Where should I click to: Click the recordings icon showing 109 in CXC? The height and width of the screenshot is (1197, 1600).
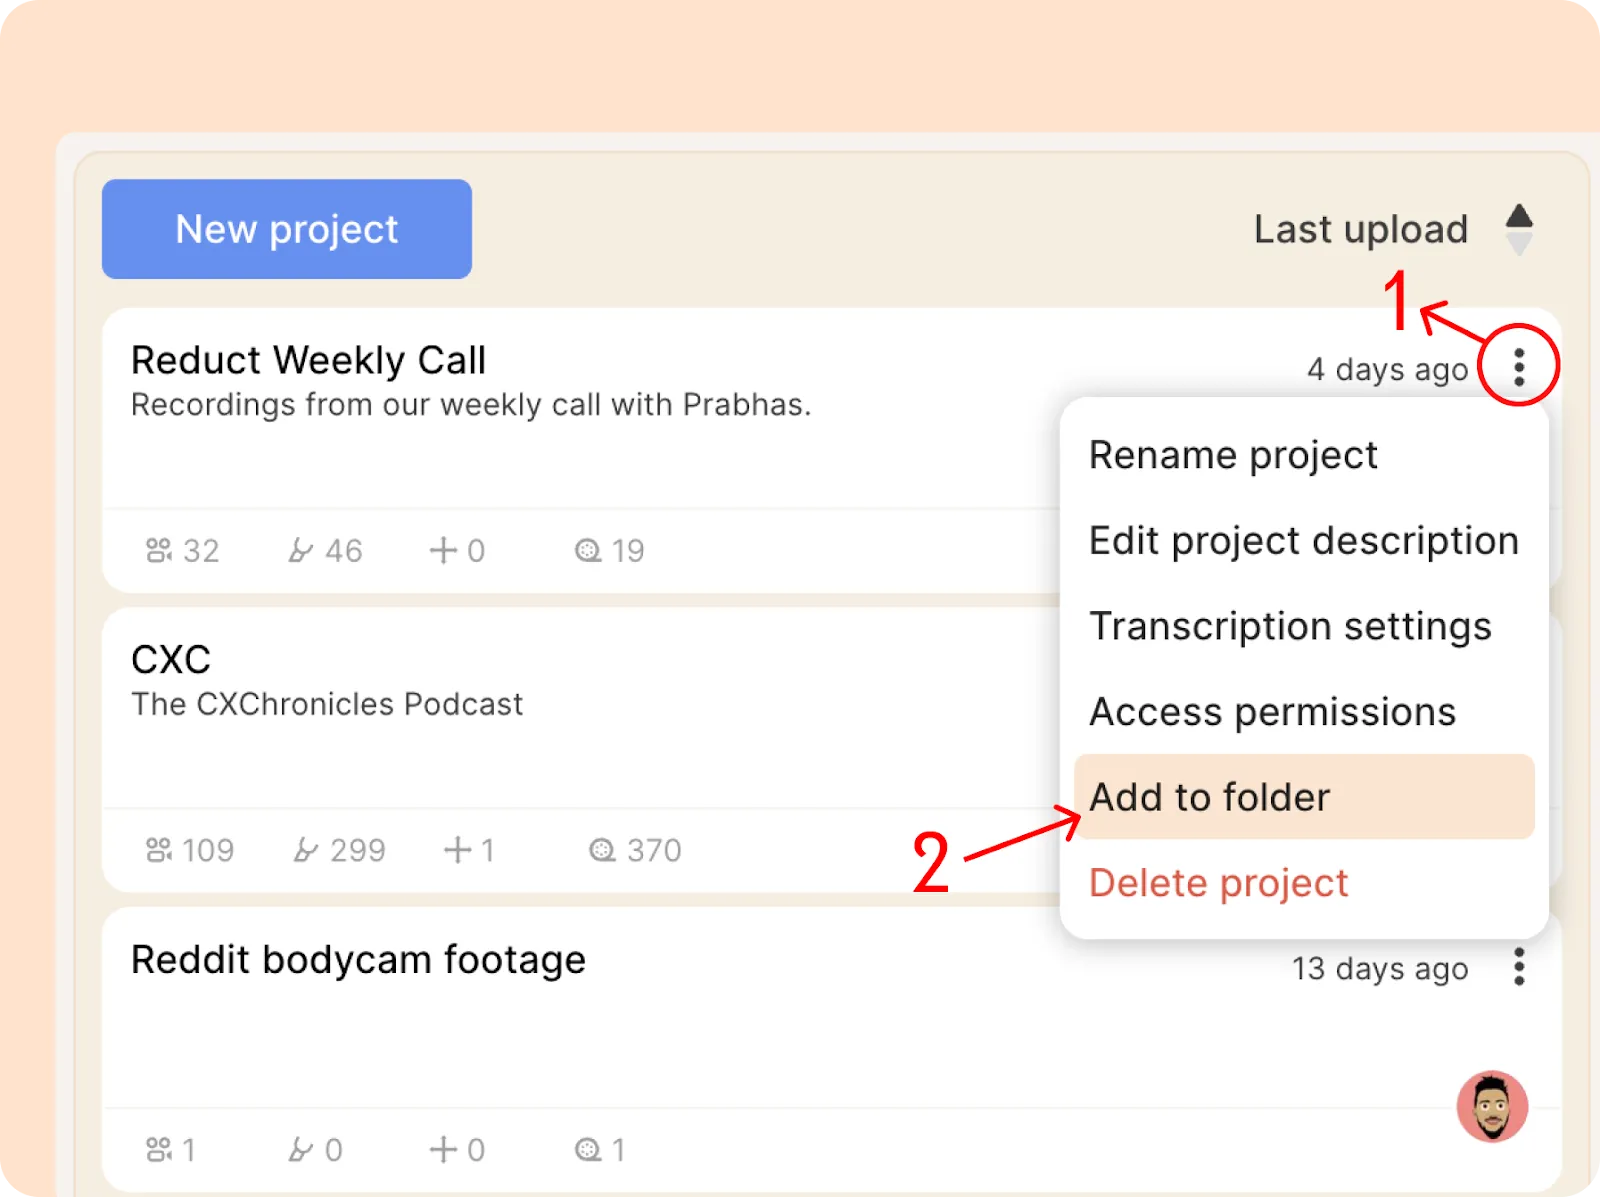(x=159, y=850)
